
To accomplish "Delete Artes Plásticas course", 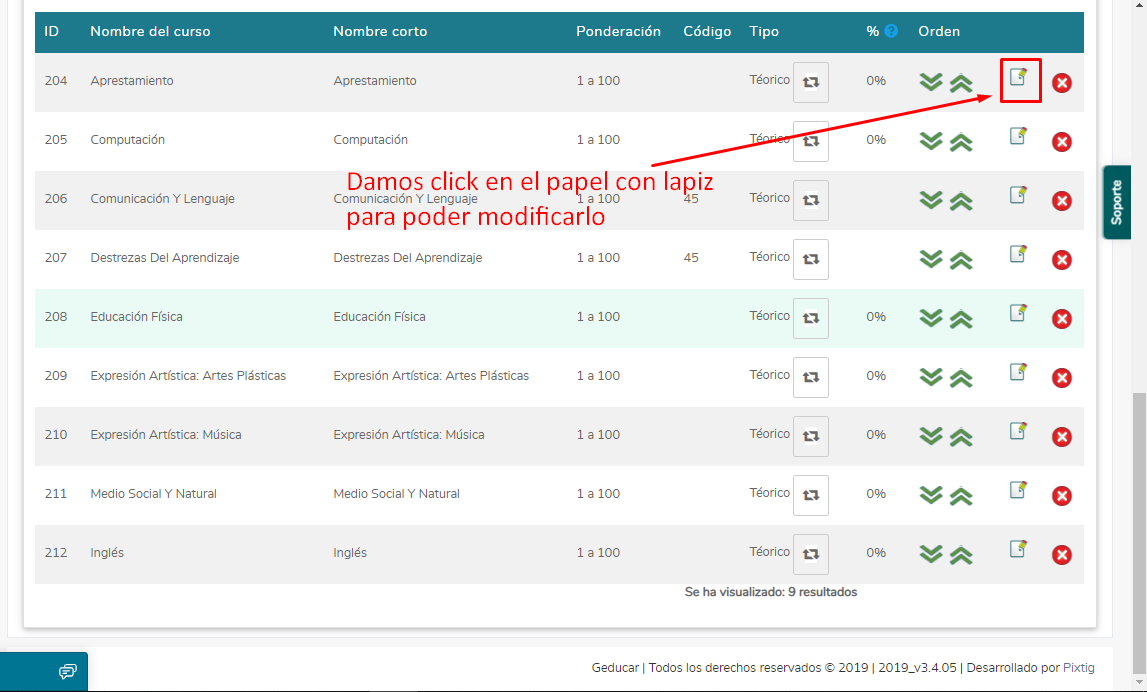I will coord(1061,378).
